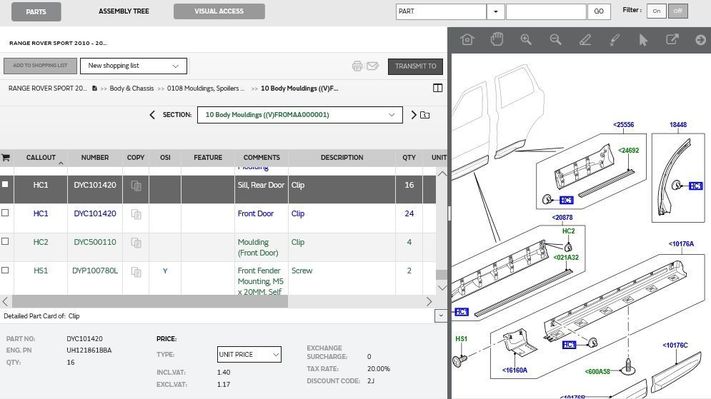Viewport: 711px width, 399px height.
Task: Print the parts list
Action: (x=357, y=66)
